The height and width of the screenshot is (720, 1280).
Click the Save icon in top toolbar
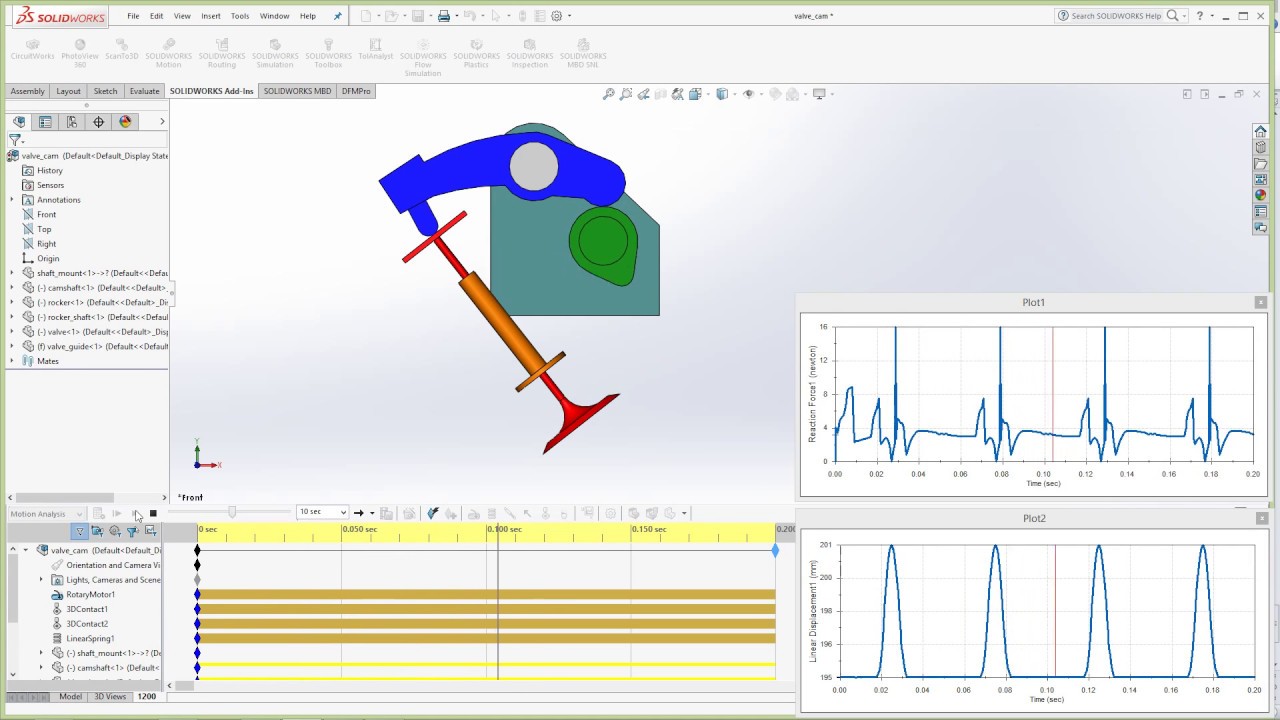(x=418, y=16)
